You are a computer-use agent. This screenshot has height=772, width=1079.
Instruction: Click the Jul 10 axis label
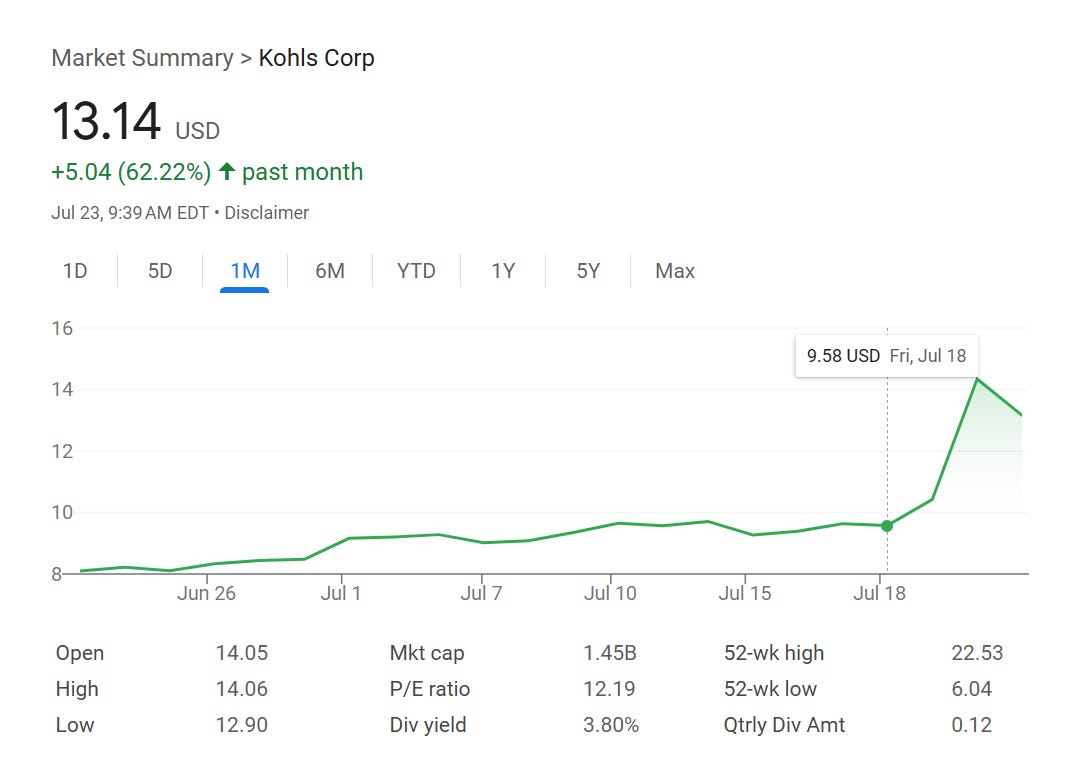(x=610, y=593)
